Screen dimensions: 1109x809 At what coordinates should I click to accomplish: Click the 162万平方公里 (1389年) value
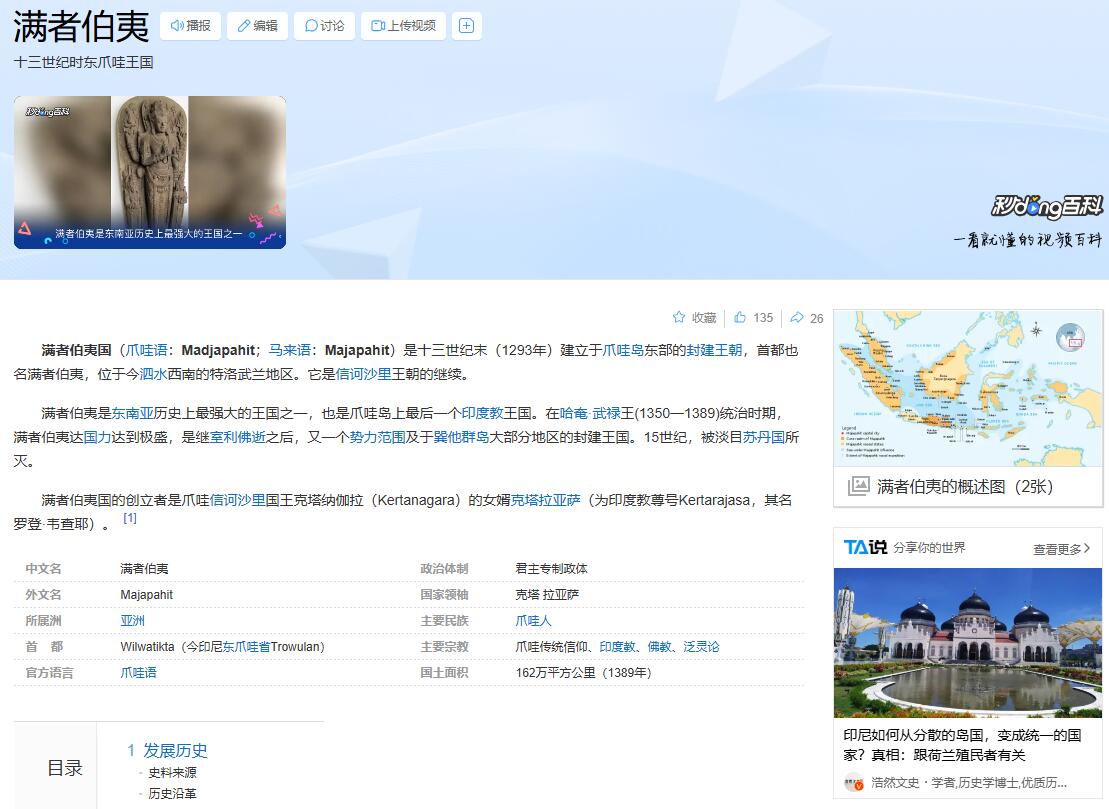coord(583,673)
